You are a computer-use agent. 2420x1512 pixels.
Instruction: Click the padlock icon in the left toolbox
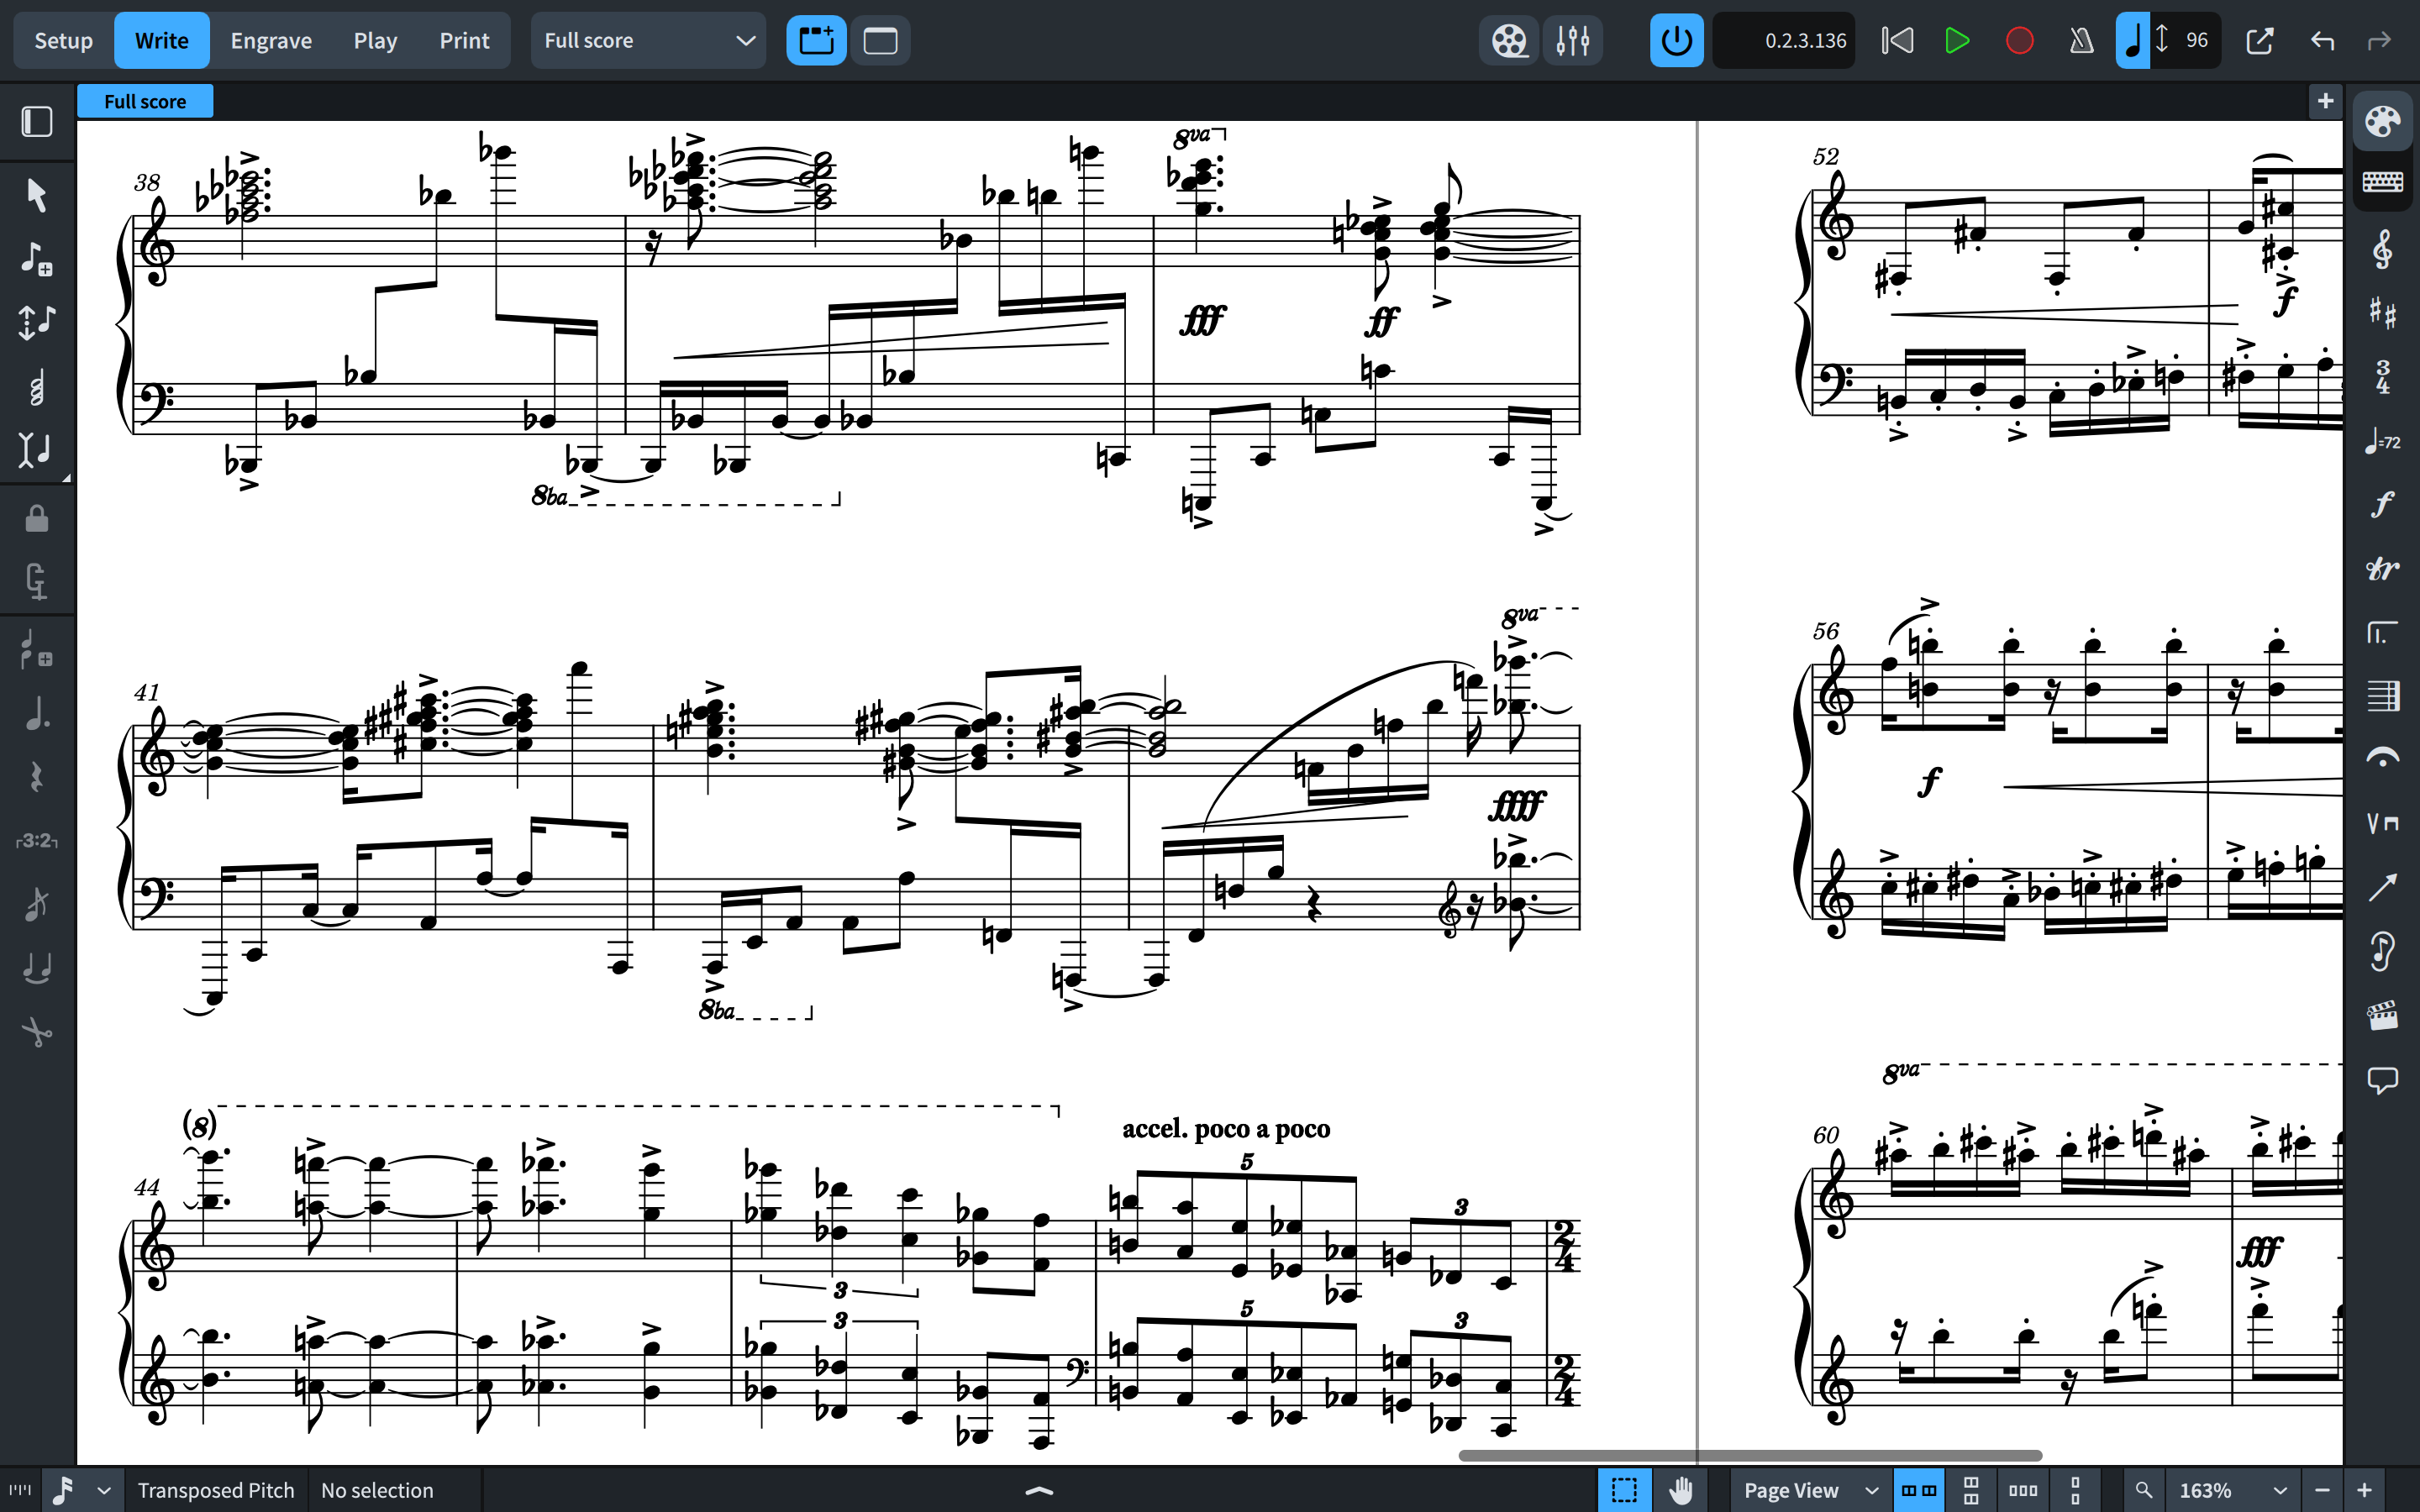click(37, 518)
